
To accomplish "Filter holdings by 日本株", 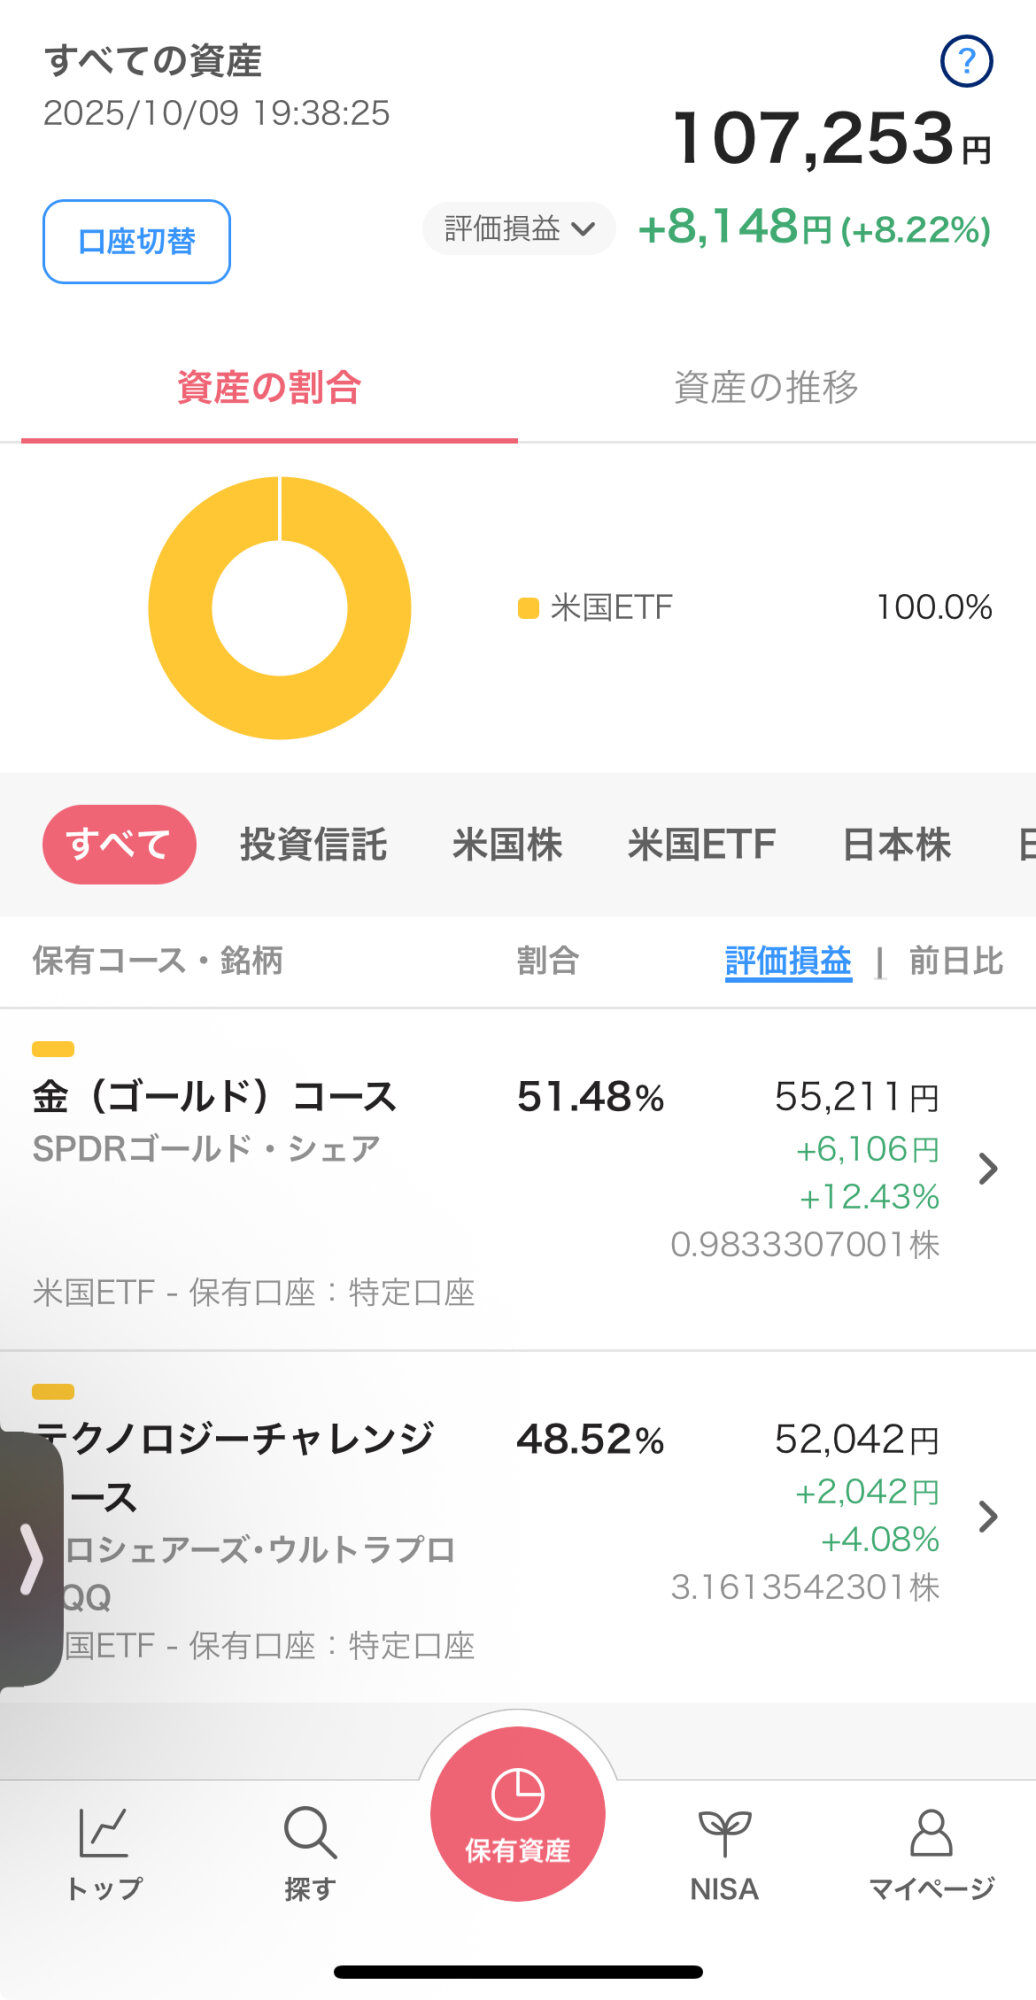I will point(896,844).
